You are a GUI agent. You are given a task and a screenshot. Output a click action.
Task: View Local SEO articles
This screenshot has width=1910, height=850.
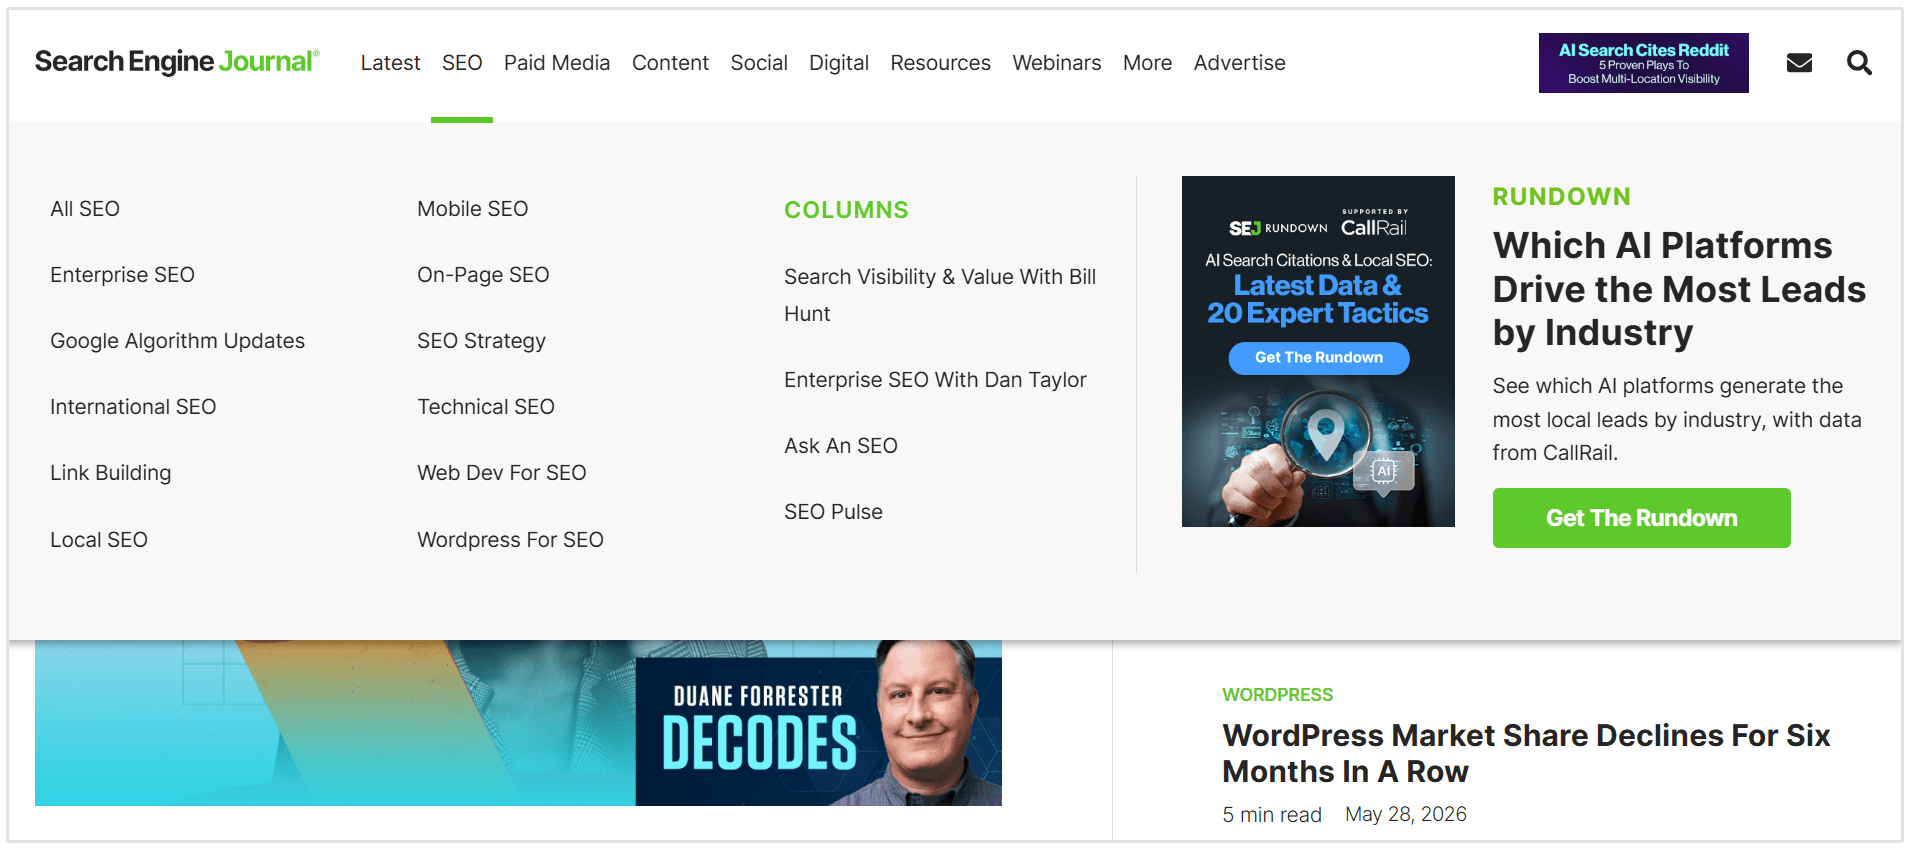[99, 540]
